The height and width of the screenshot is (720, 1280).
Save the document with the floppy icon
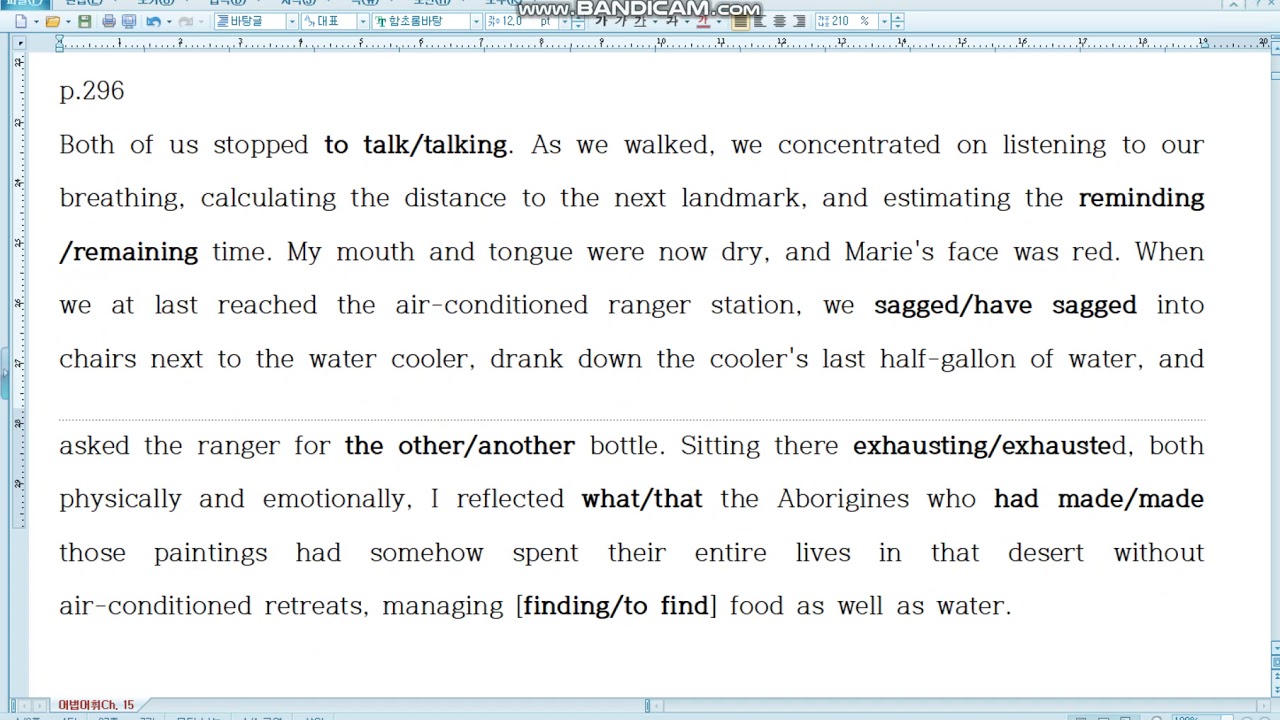85,21
